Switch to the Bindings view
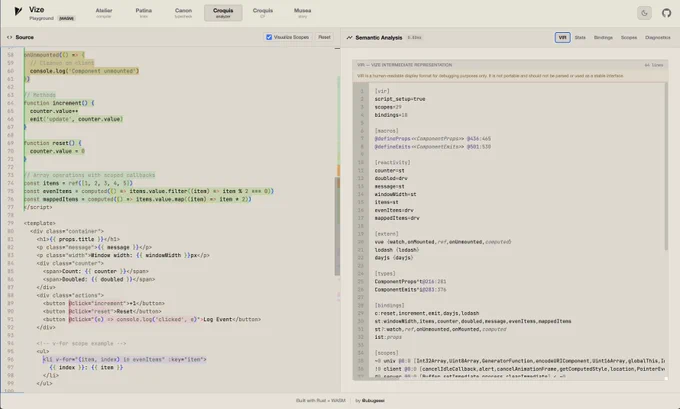Image resolution: width=680 pixels, height=409 pixels. pos(603,38)
